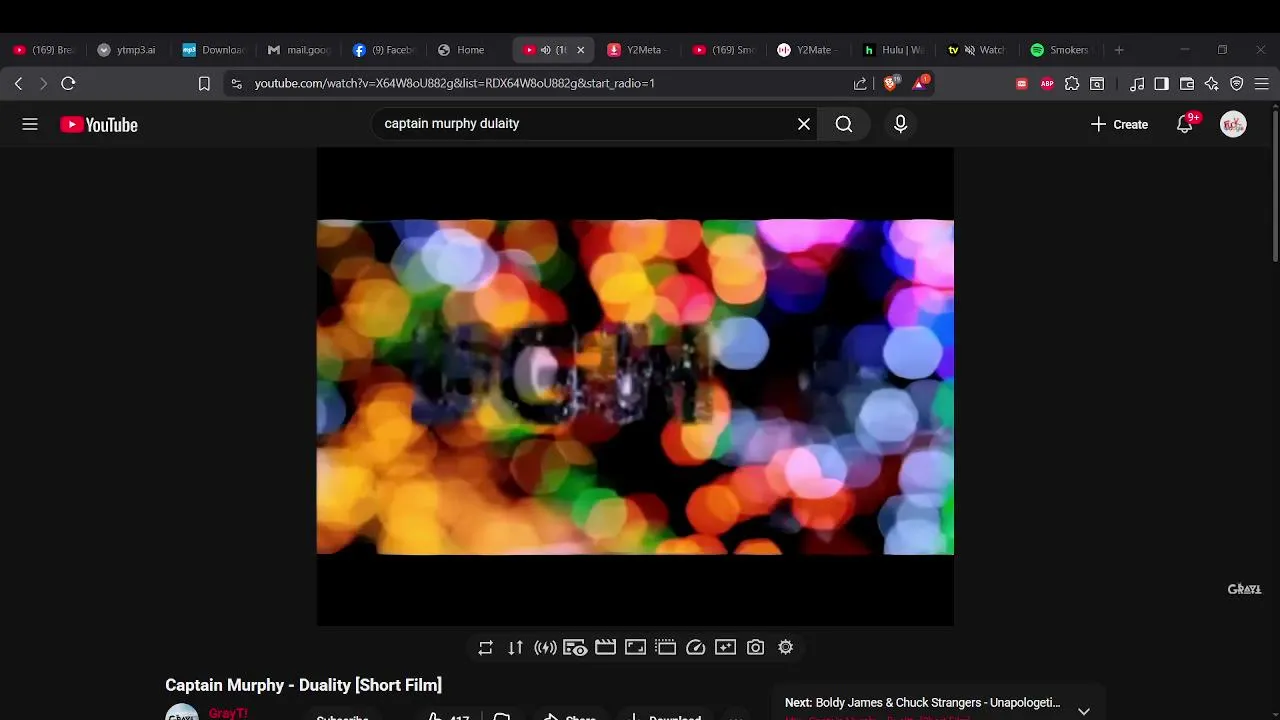The image size is (1280, 720).
Task: Run search with the magnifier button
Action: [844, 124]
